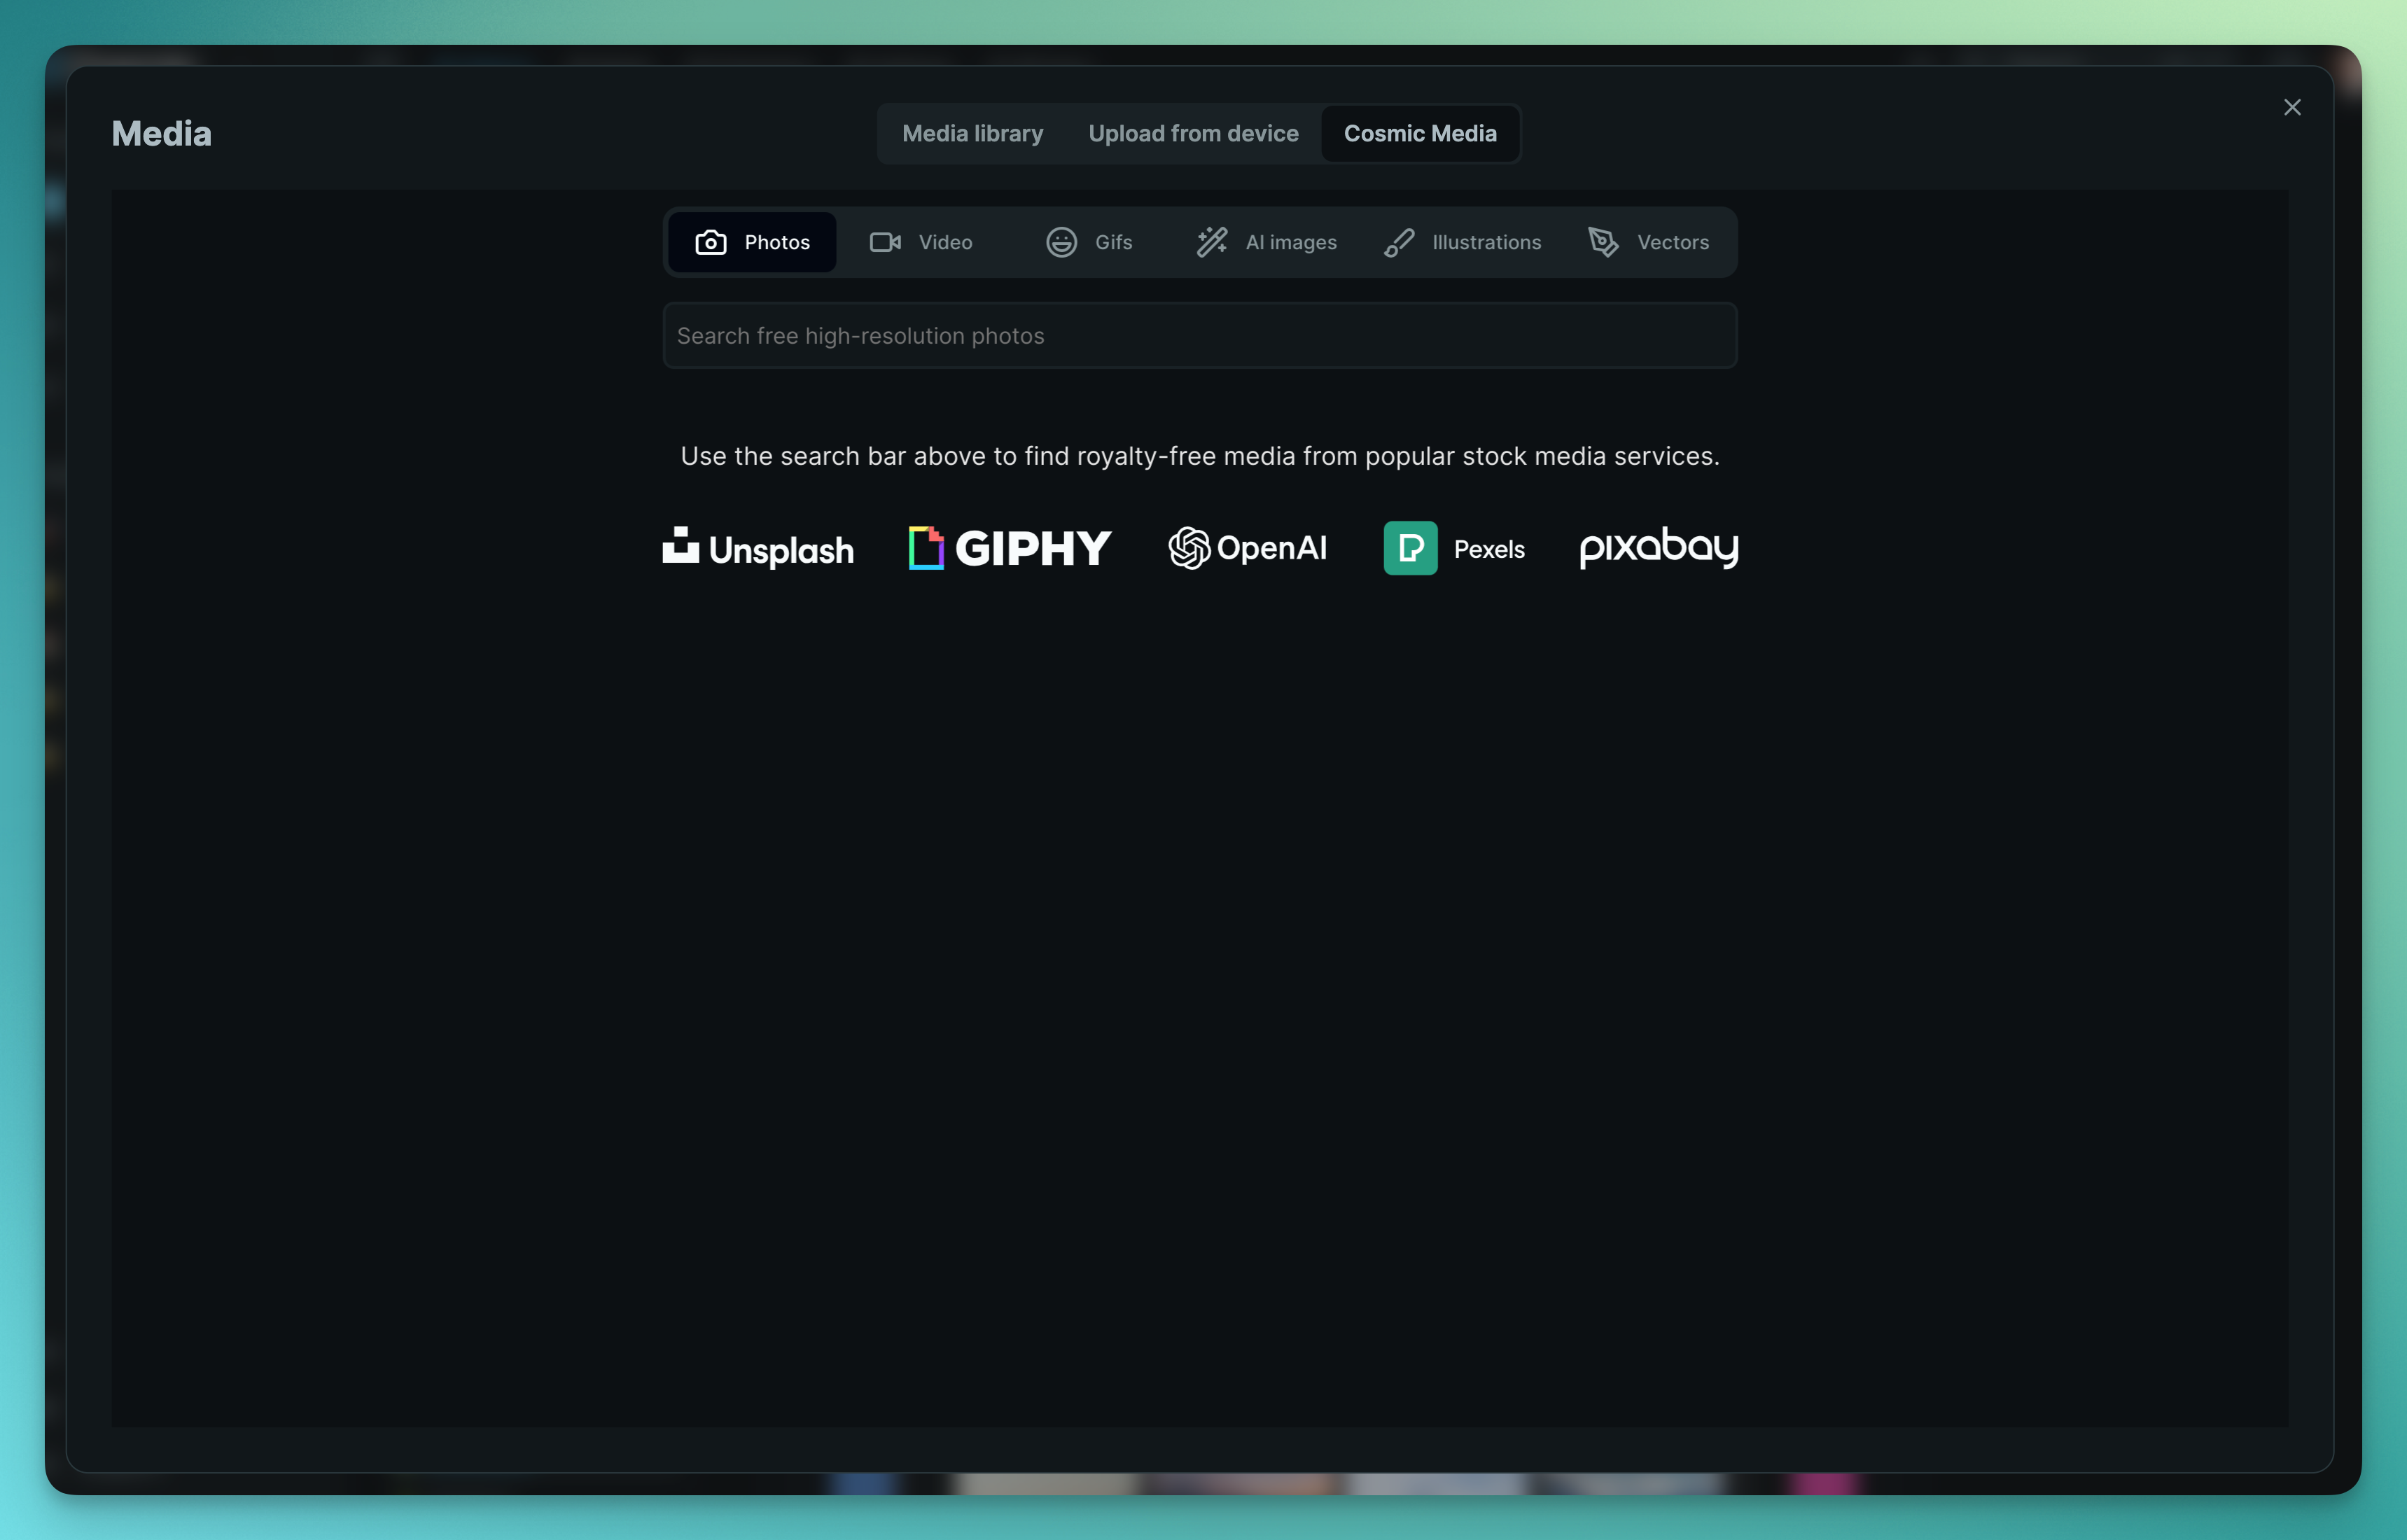
Task: Select the Photos label
Action: tap(777, 242)
